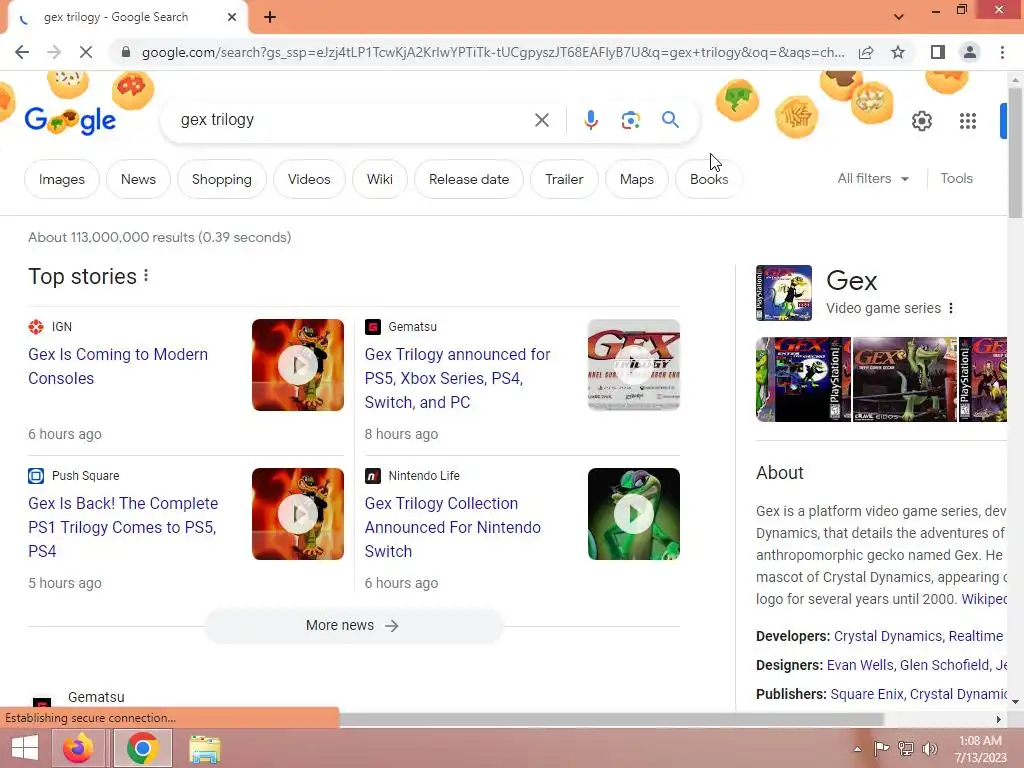Stop loading the page

click(x=86, y=52)
